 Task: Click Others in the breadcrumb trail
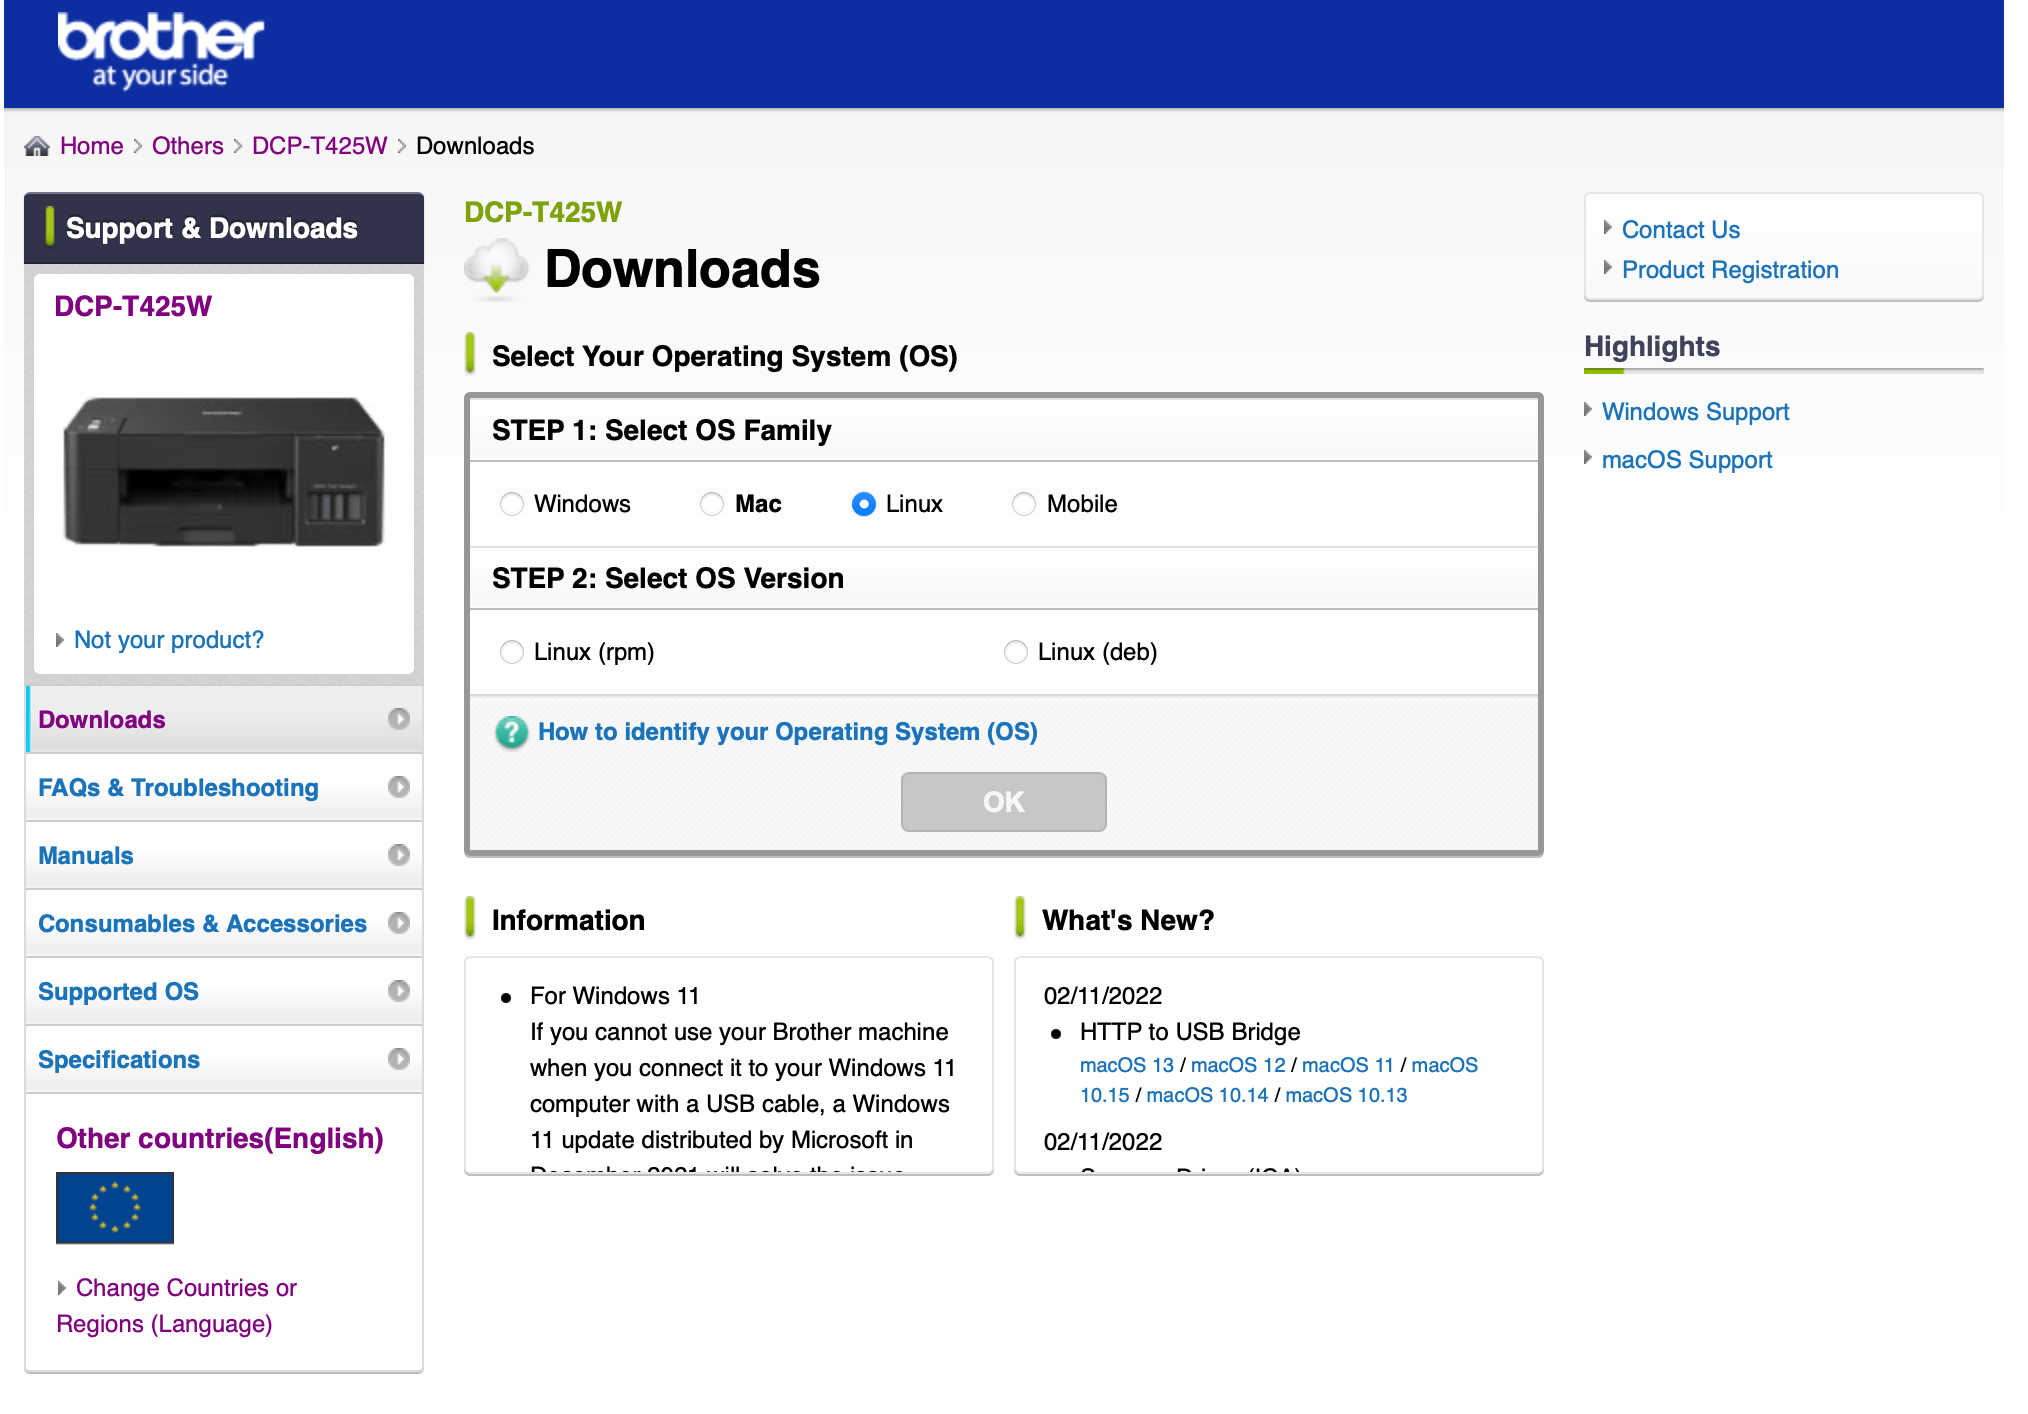click(187, 145)
